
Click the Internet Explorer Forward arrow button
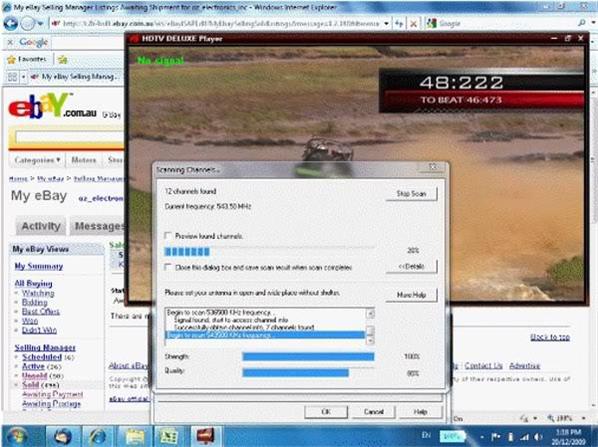[x=28, y=24]
